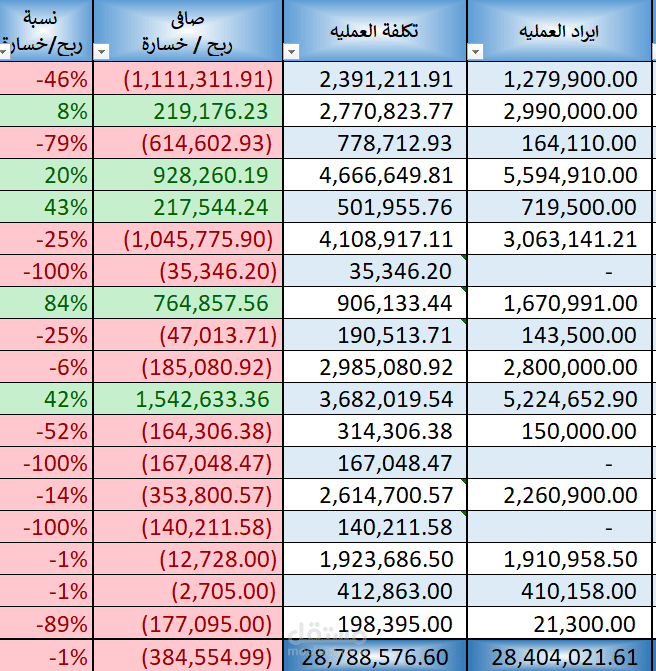Viewport: 656px width, 671px height.
Task: Select the تكلفة العمليه header cell
Action: click(375, 30)
